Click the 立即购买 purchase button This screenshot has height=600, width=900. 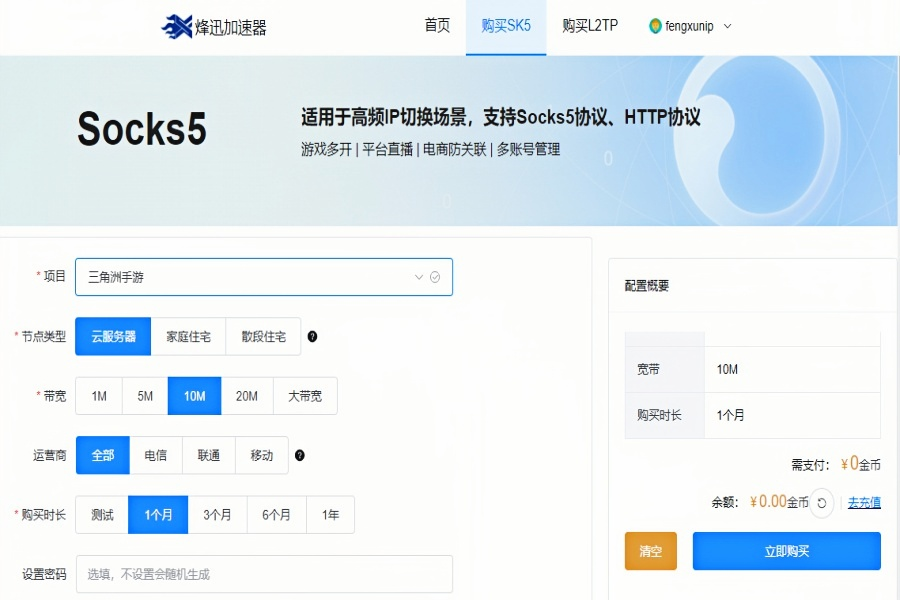[786, 551]
